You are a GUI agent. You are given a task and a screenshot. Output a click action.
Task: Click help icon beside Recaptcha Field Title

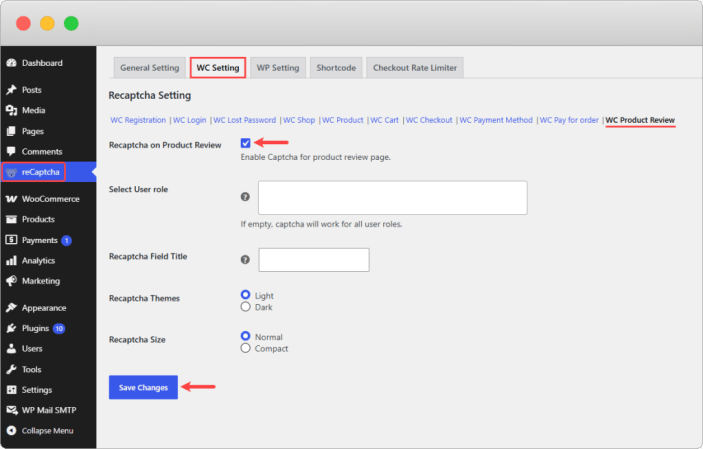coord(245,260)
